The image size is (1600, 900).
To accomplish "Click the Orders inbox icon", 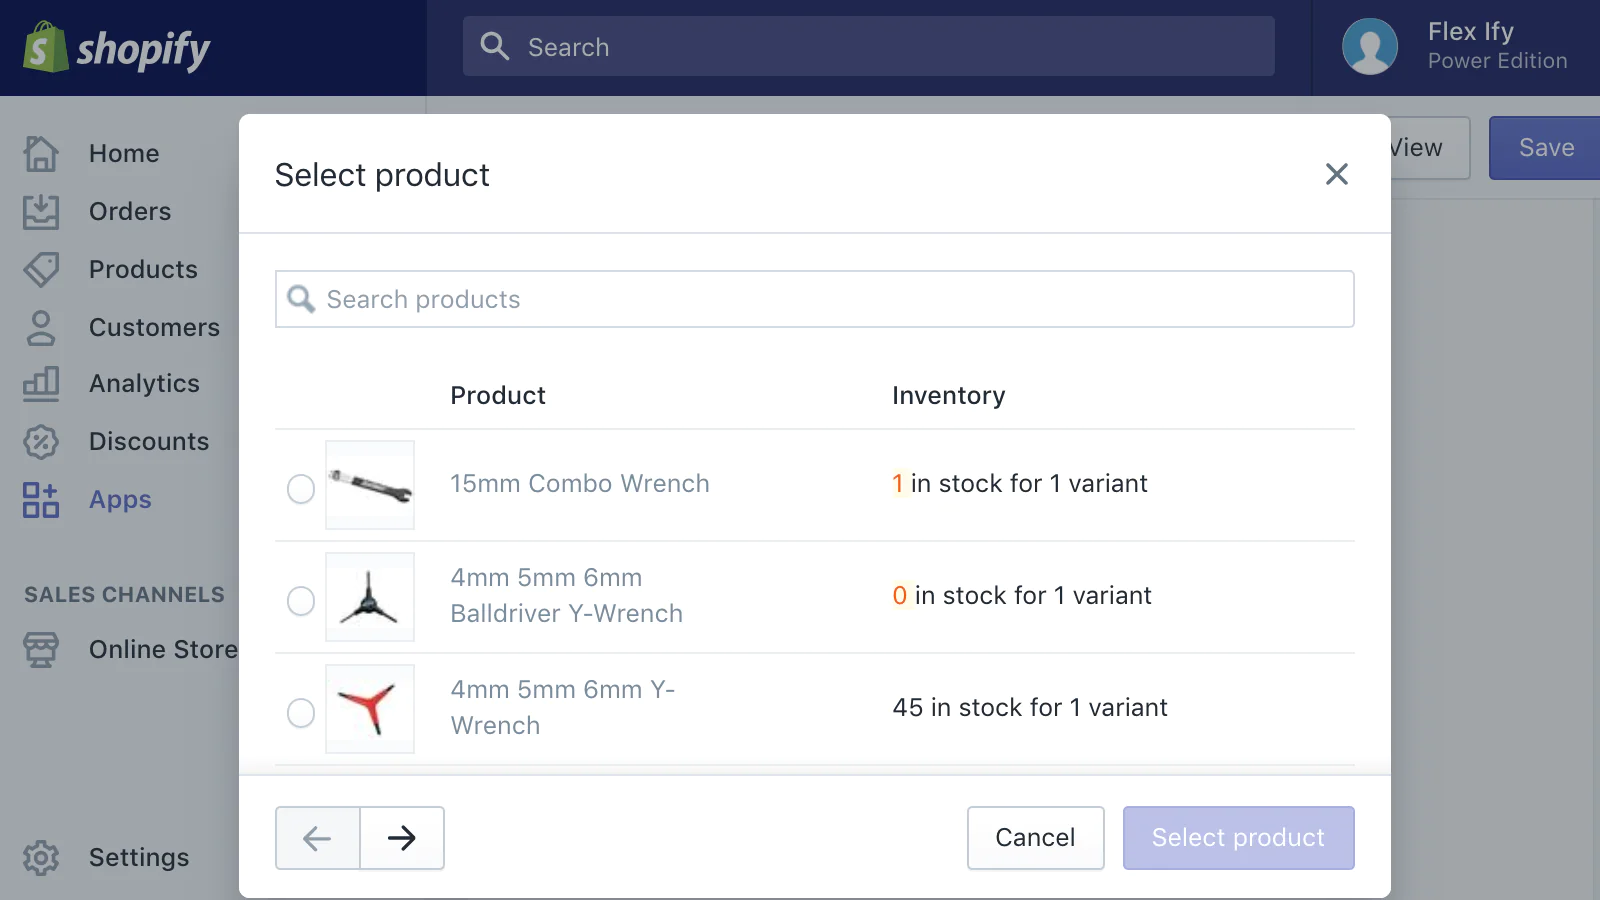I will click(x=41, y=212).
